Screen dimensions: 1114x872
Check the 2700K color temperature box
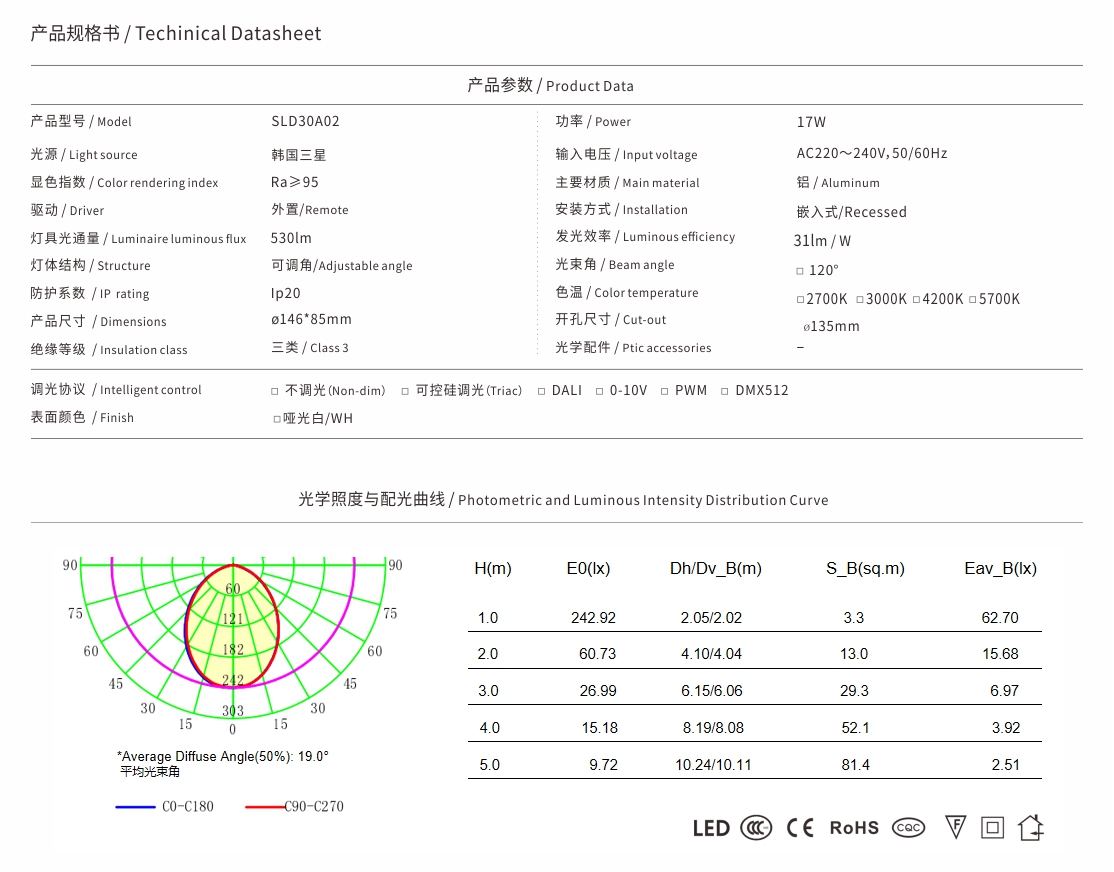click(800, 300)
